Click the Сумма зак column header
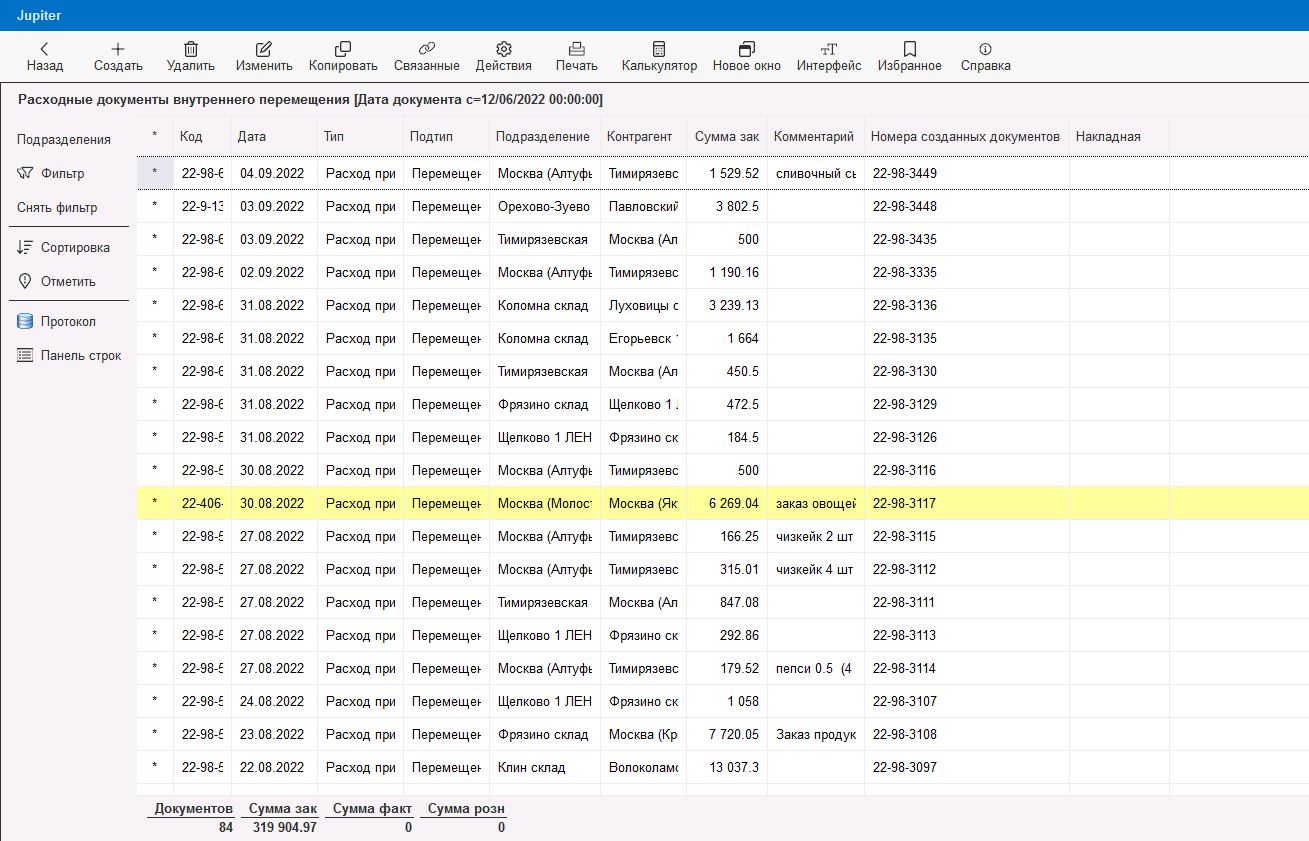 (727, 136)
